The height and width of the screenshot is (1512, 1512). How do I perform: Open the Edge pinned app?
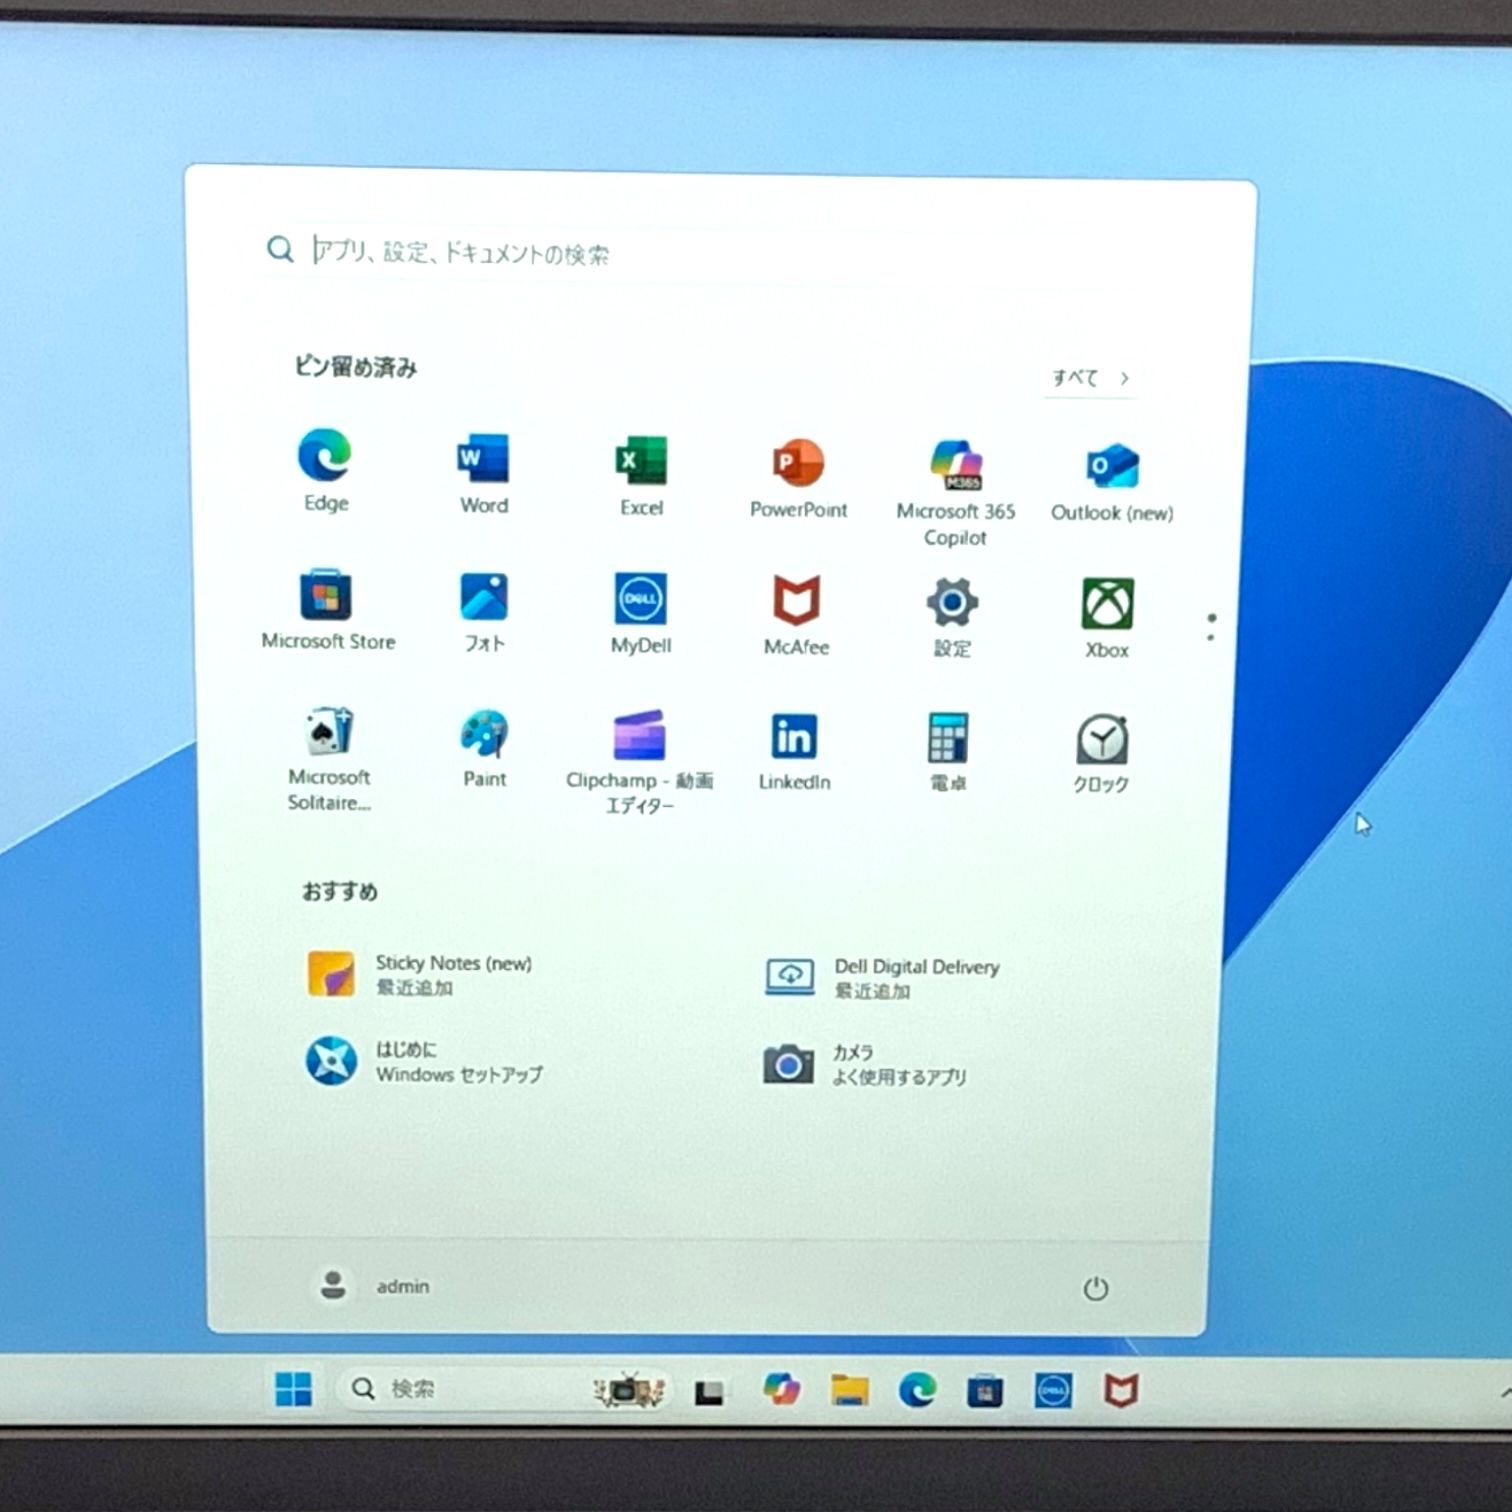tap(325, 469)
